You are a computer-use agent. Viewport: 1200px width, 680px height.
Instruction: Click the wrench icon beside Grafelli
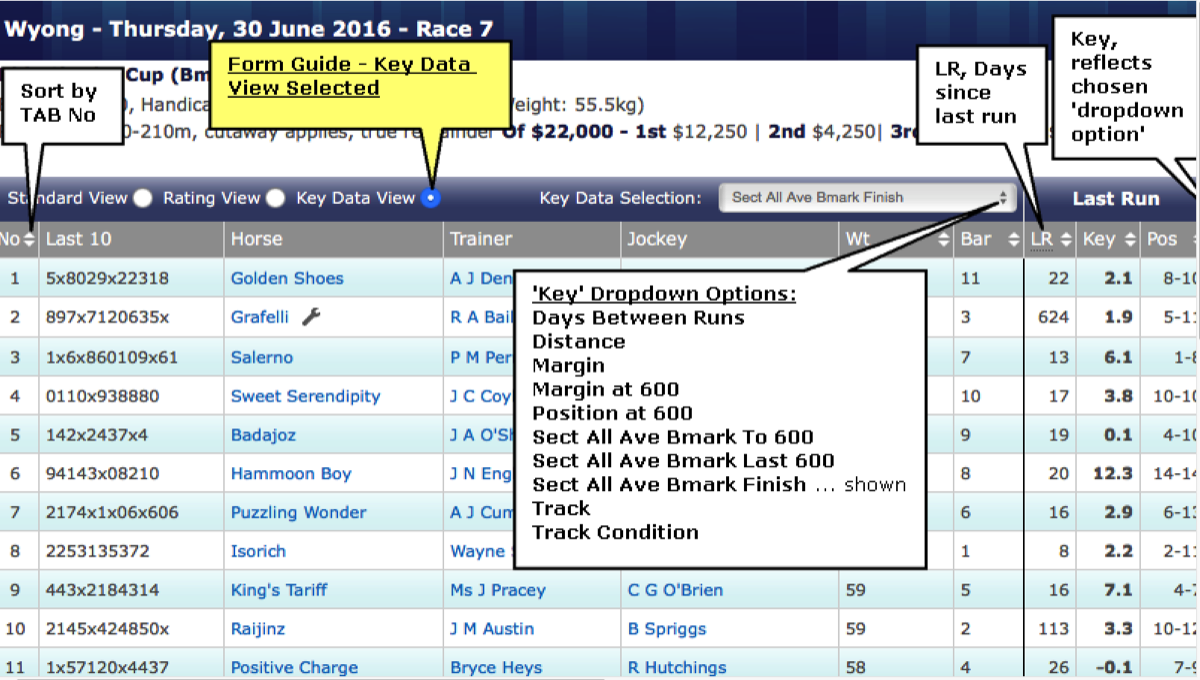tap(311, 317)
